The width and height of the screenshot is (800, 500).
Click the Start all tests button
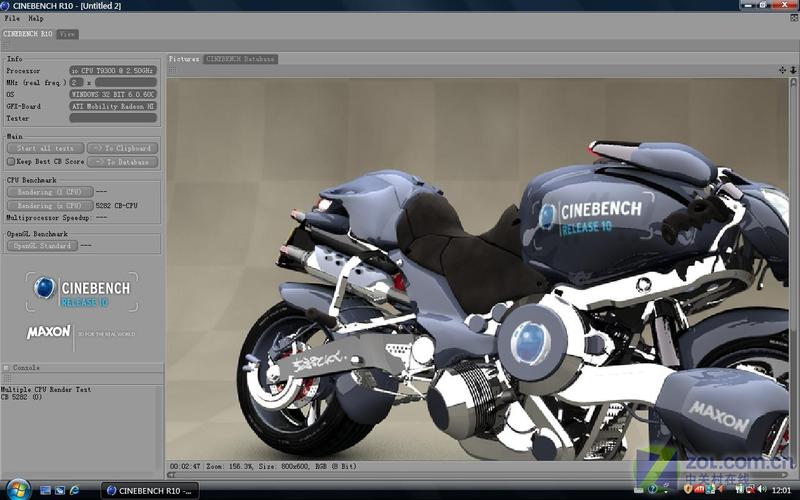[45, 148]
